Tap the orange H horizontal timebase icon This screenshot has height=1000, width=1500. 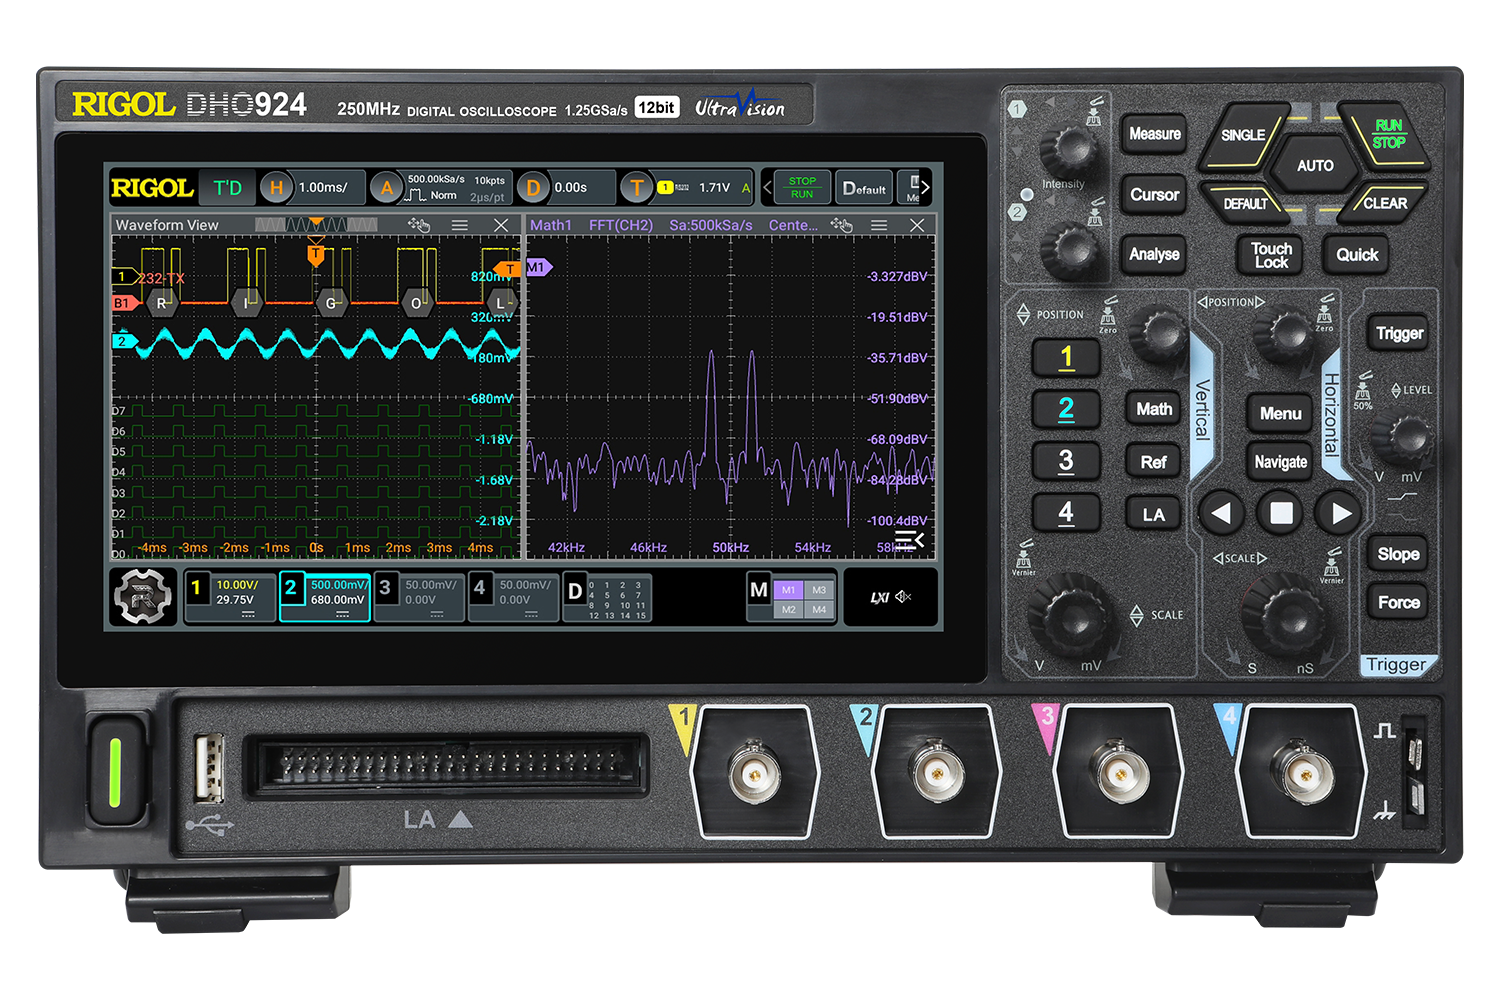coord(277,187)
